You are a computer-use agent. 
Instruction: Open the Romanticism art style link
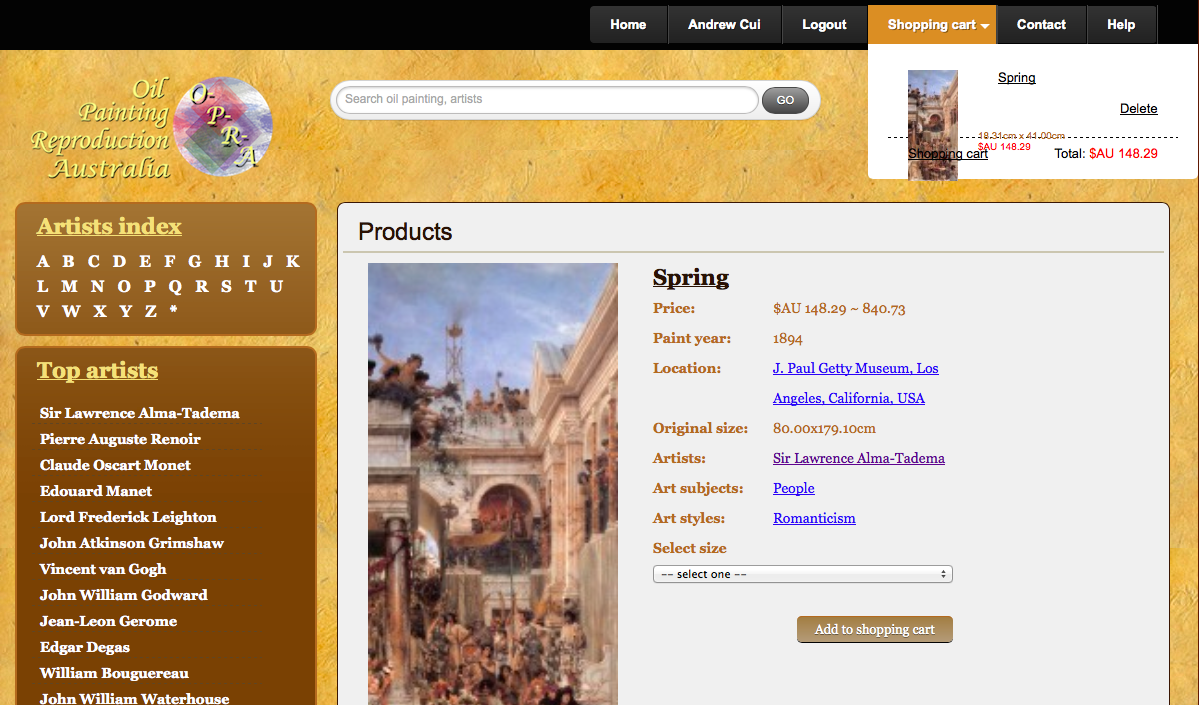[x=814, y=518]
